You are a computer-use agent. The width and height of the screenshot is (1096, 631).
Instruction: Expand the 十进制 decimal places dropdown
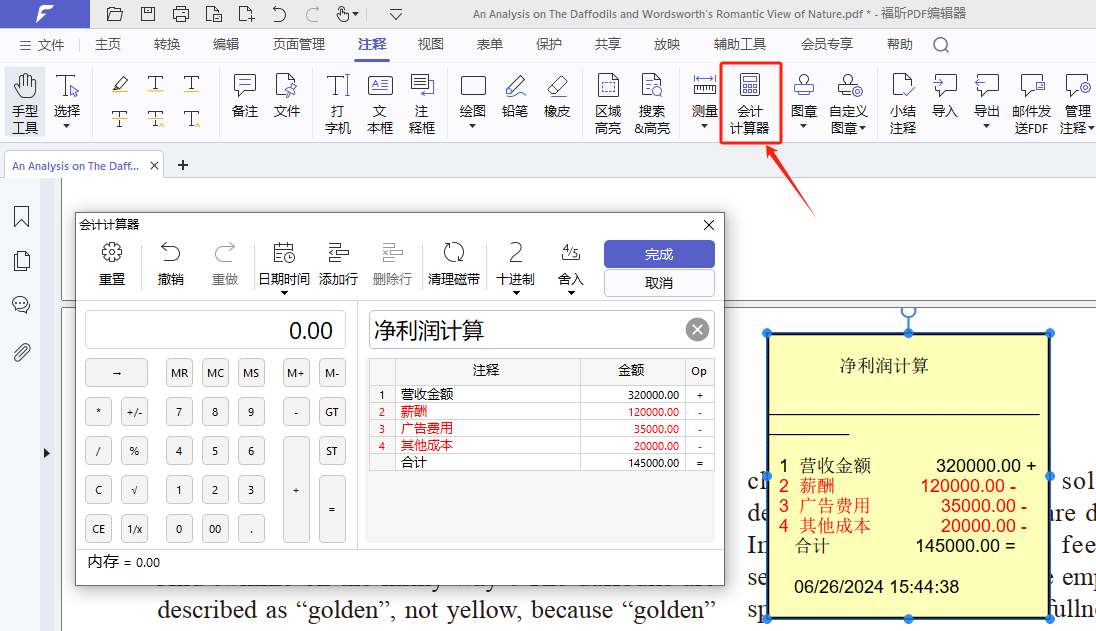(515, 264)
